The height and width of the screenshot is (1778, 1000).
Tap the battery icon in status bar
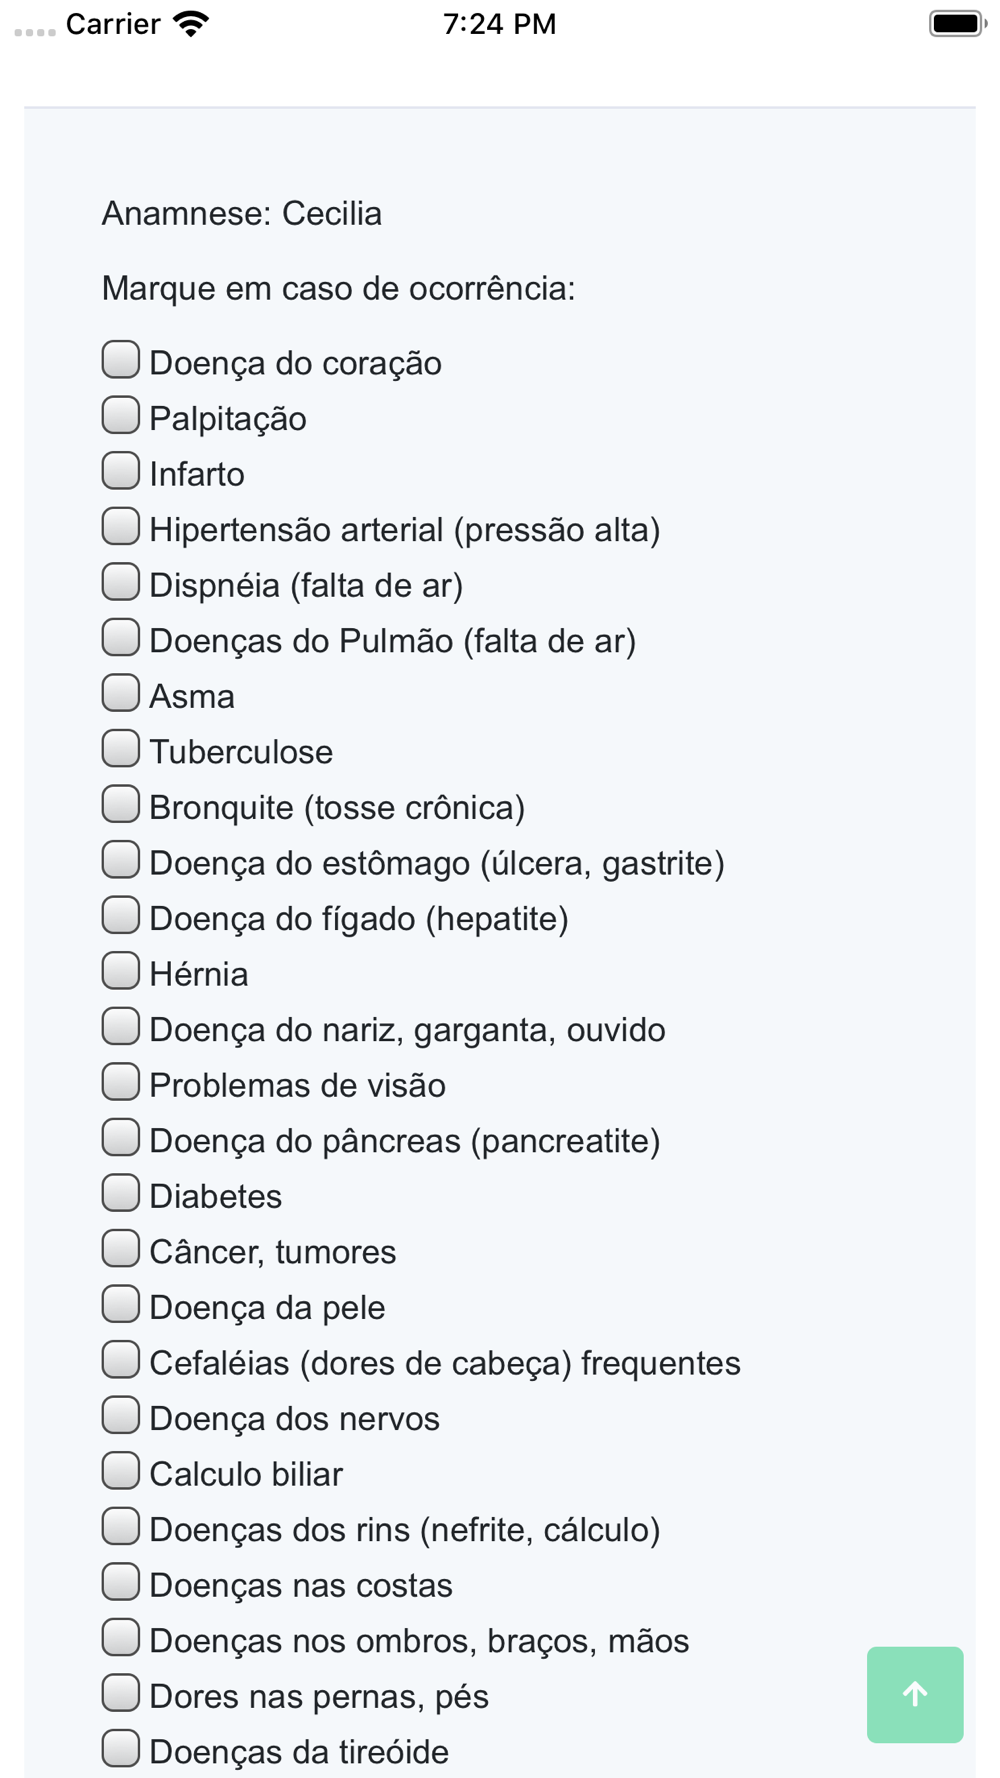point(957,23)
